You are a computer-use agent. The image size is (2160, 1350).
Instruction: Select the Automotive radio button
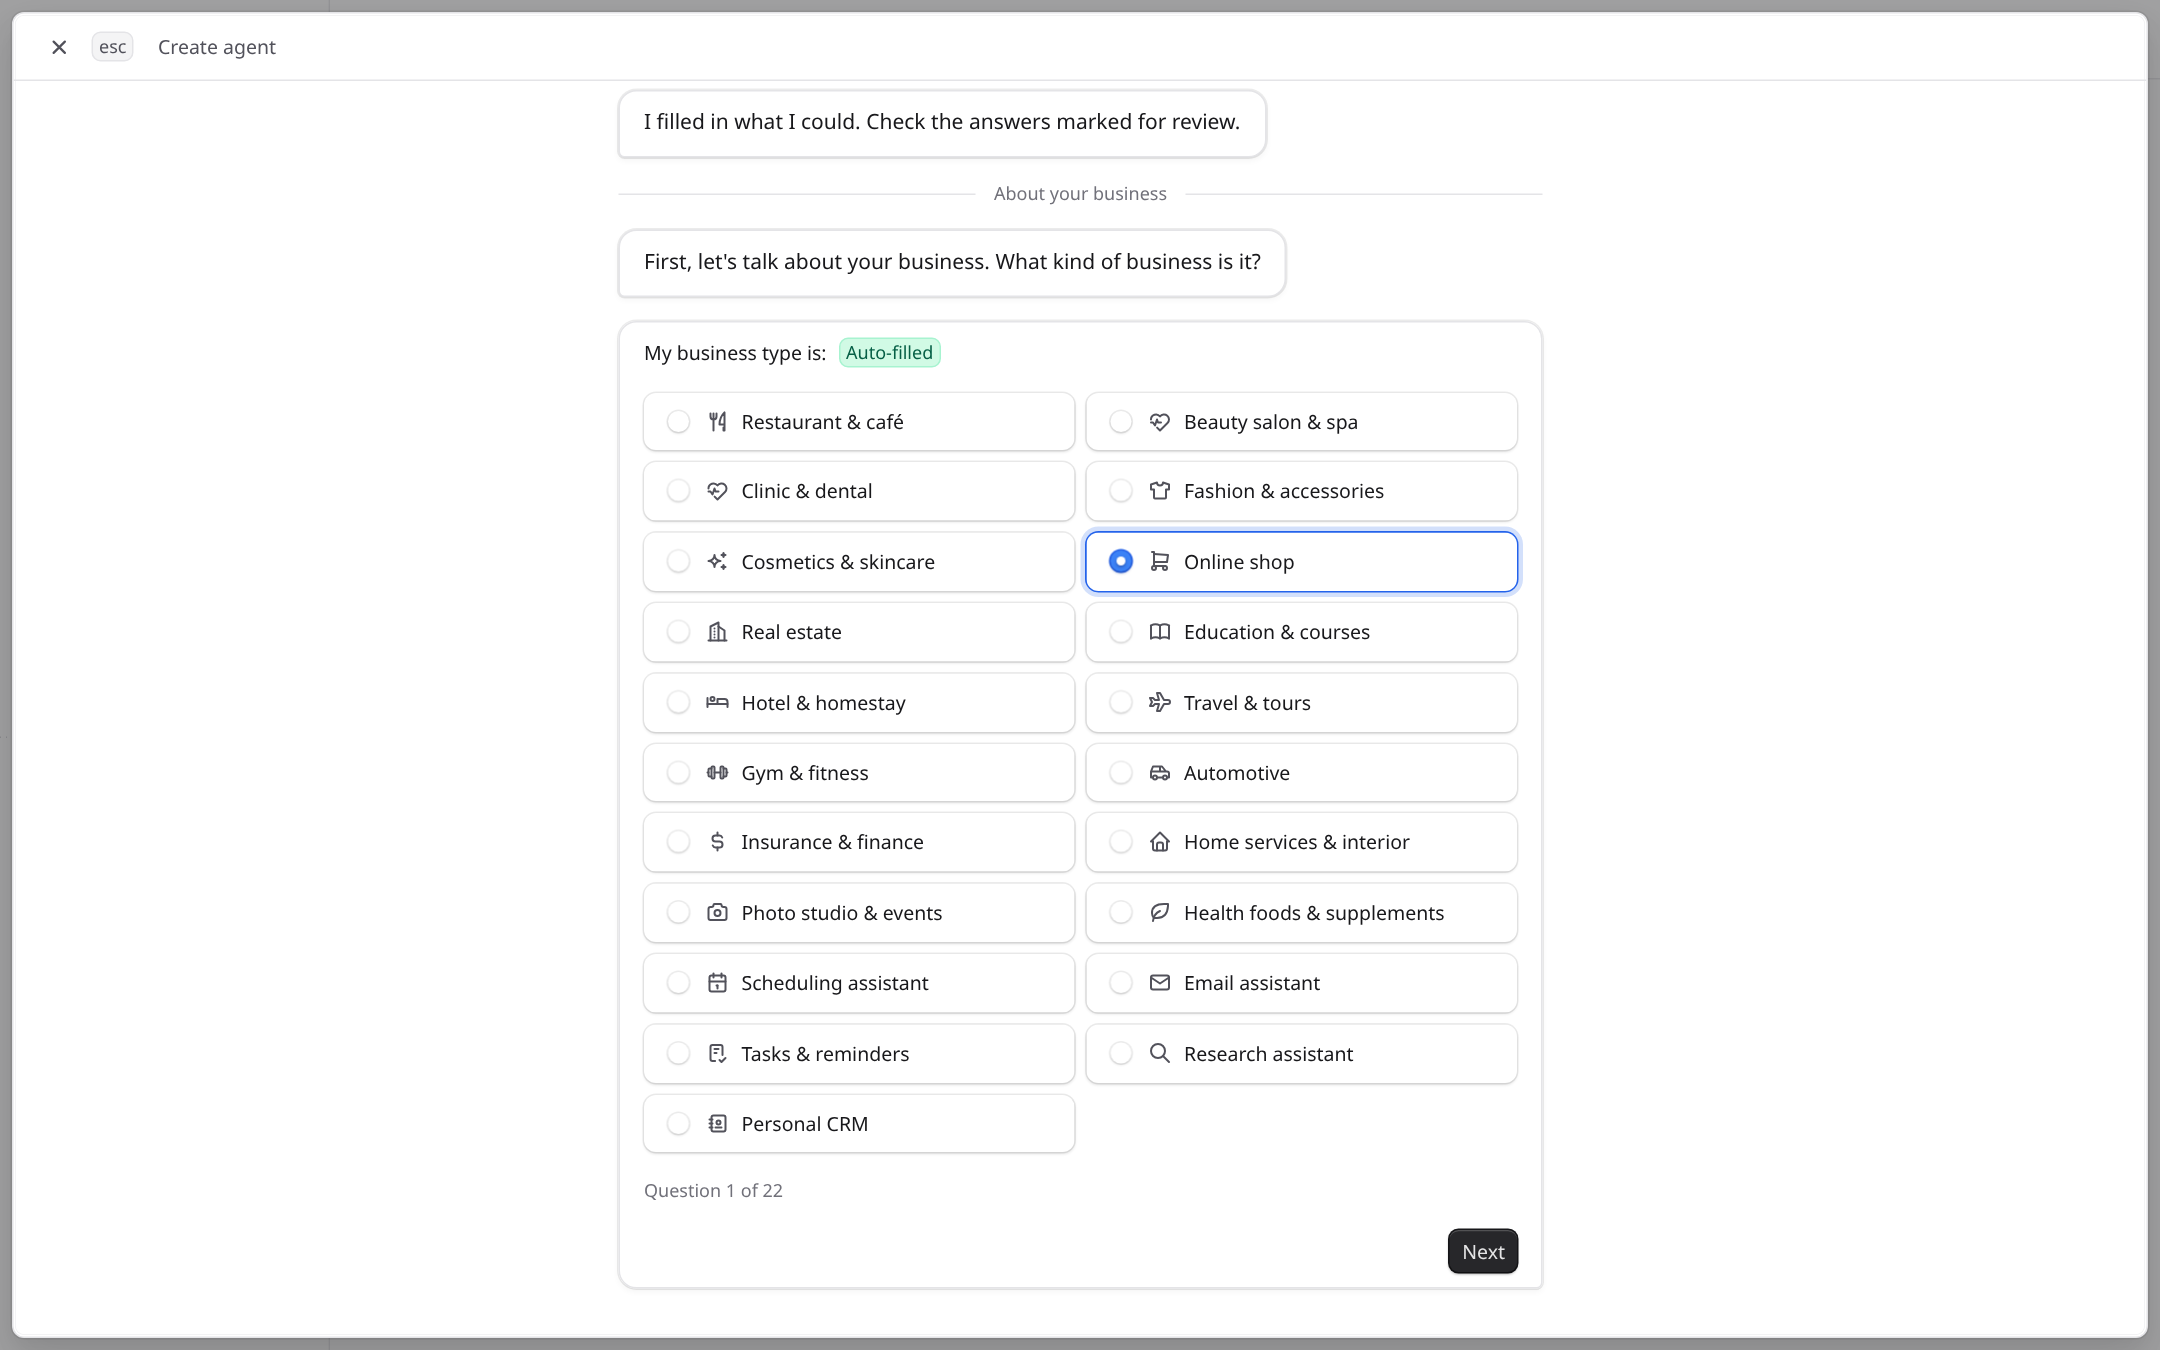(1121, 773)
